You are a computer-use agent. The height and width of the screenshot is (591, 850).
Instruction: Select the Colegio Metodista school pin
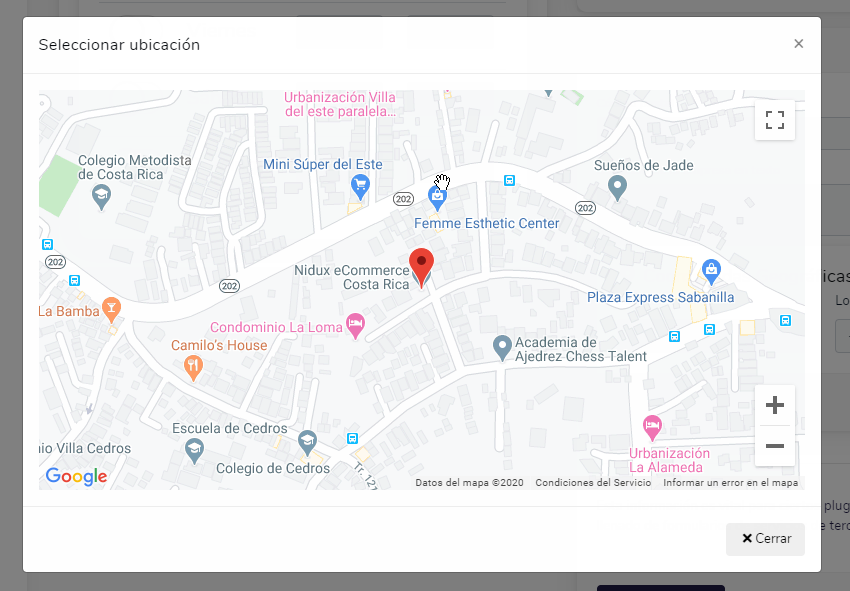point(101,197)
